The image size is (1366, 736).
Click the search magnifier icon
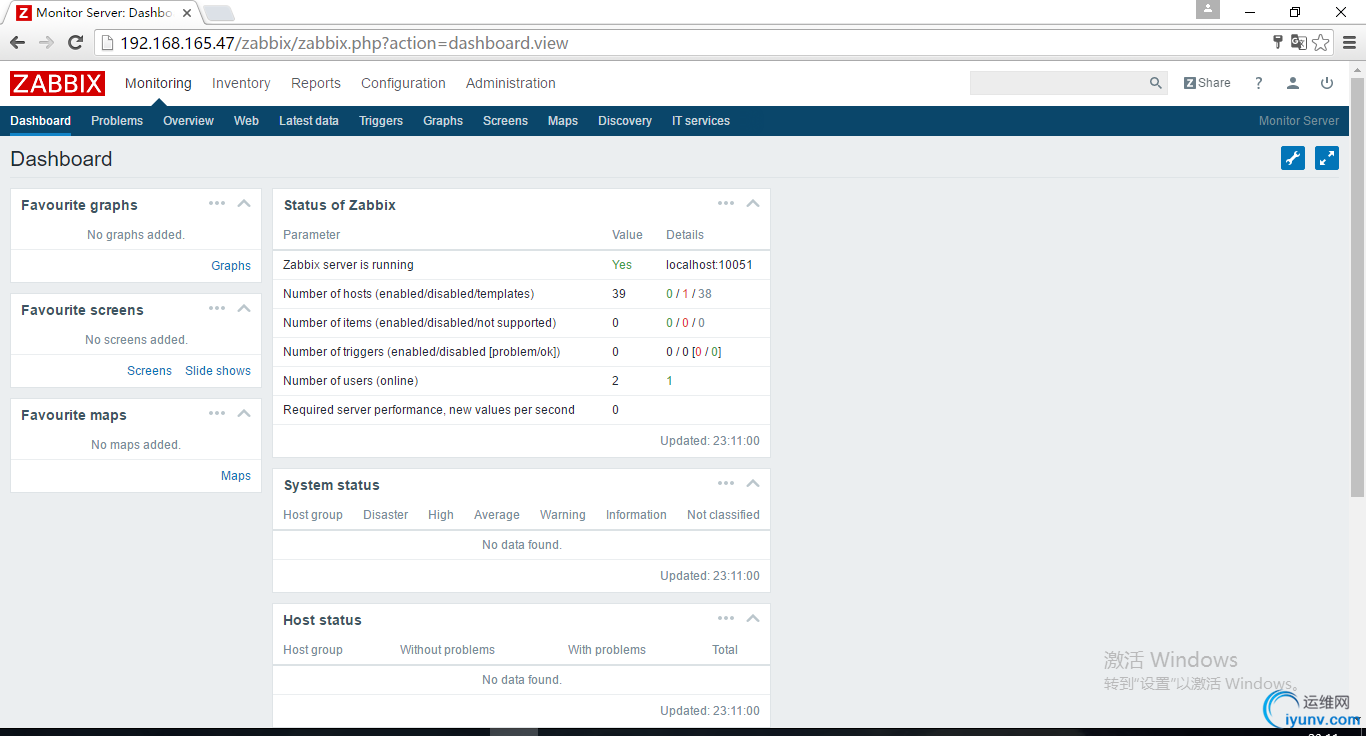click(x=1155, y=83)
